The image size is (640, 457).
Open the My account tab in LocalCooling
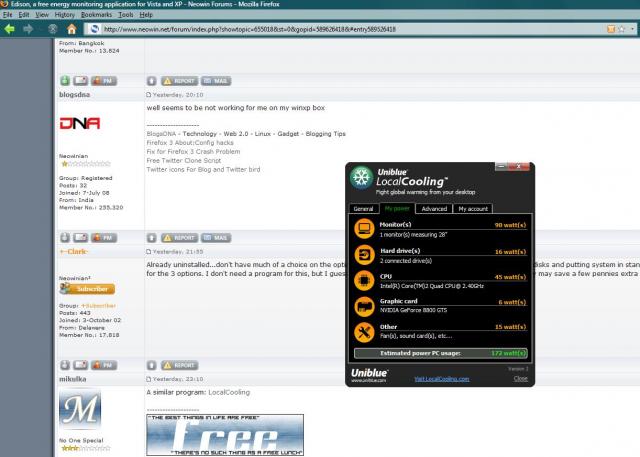(473, 209)
